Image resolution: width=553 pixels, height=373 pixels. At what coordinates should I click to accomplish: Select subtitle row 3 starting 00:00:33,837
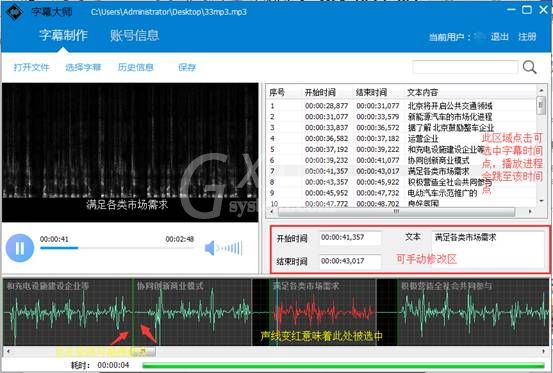(401, 128)
